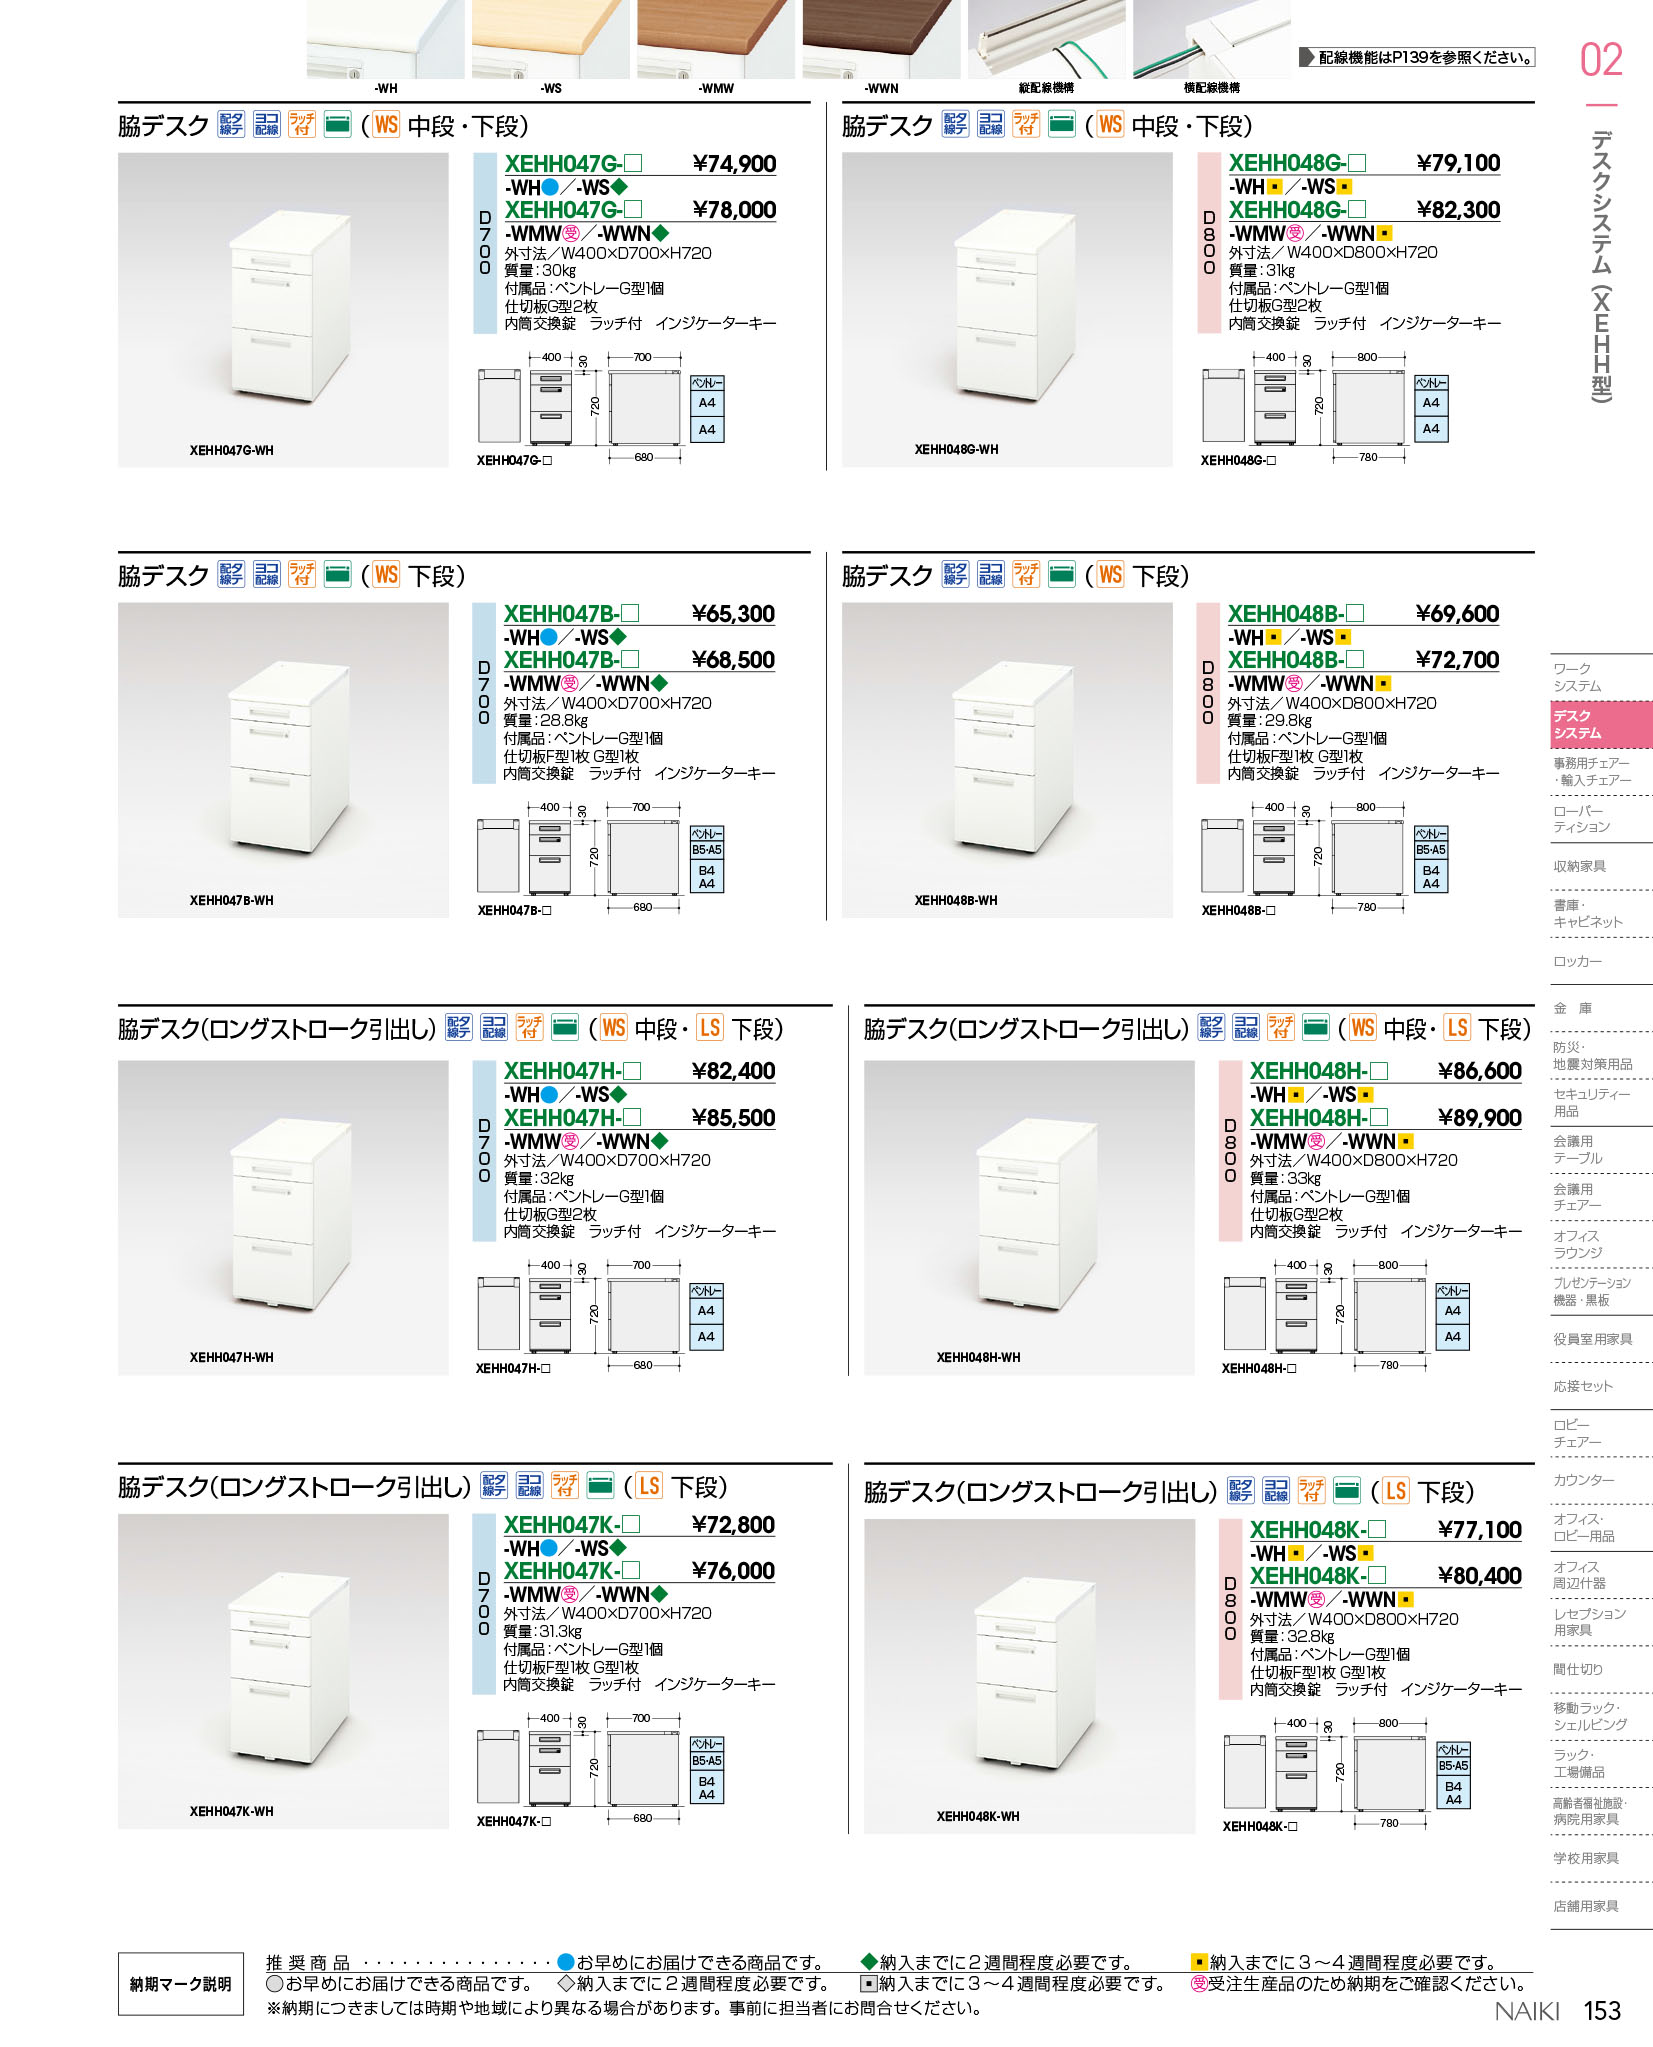This screenshot has width=1653, height=2047.
Task: Select the -WMW wood color swatch
Action: [x=716, y=40]
